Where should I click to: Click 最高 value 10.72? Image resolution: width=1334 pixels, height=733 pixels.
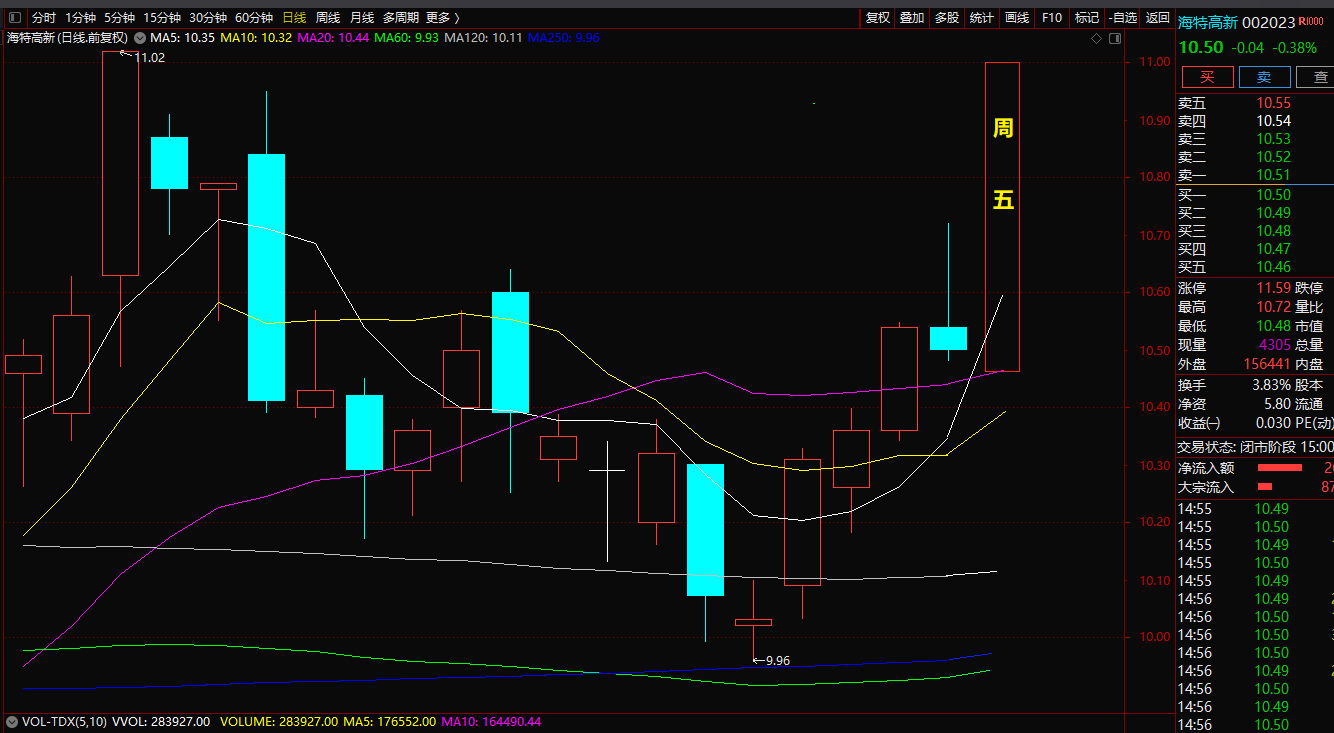pyautogui.click(x=1273, y=307)
